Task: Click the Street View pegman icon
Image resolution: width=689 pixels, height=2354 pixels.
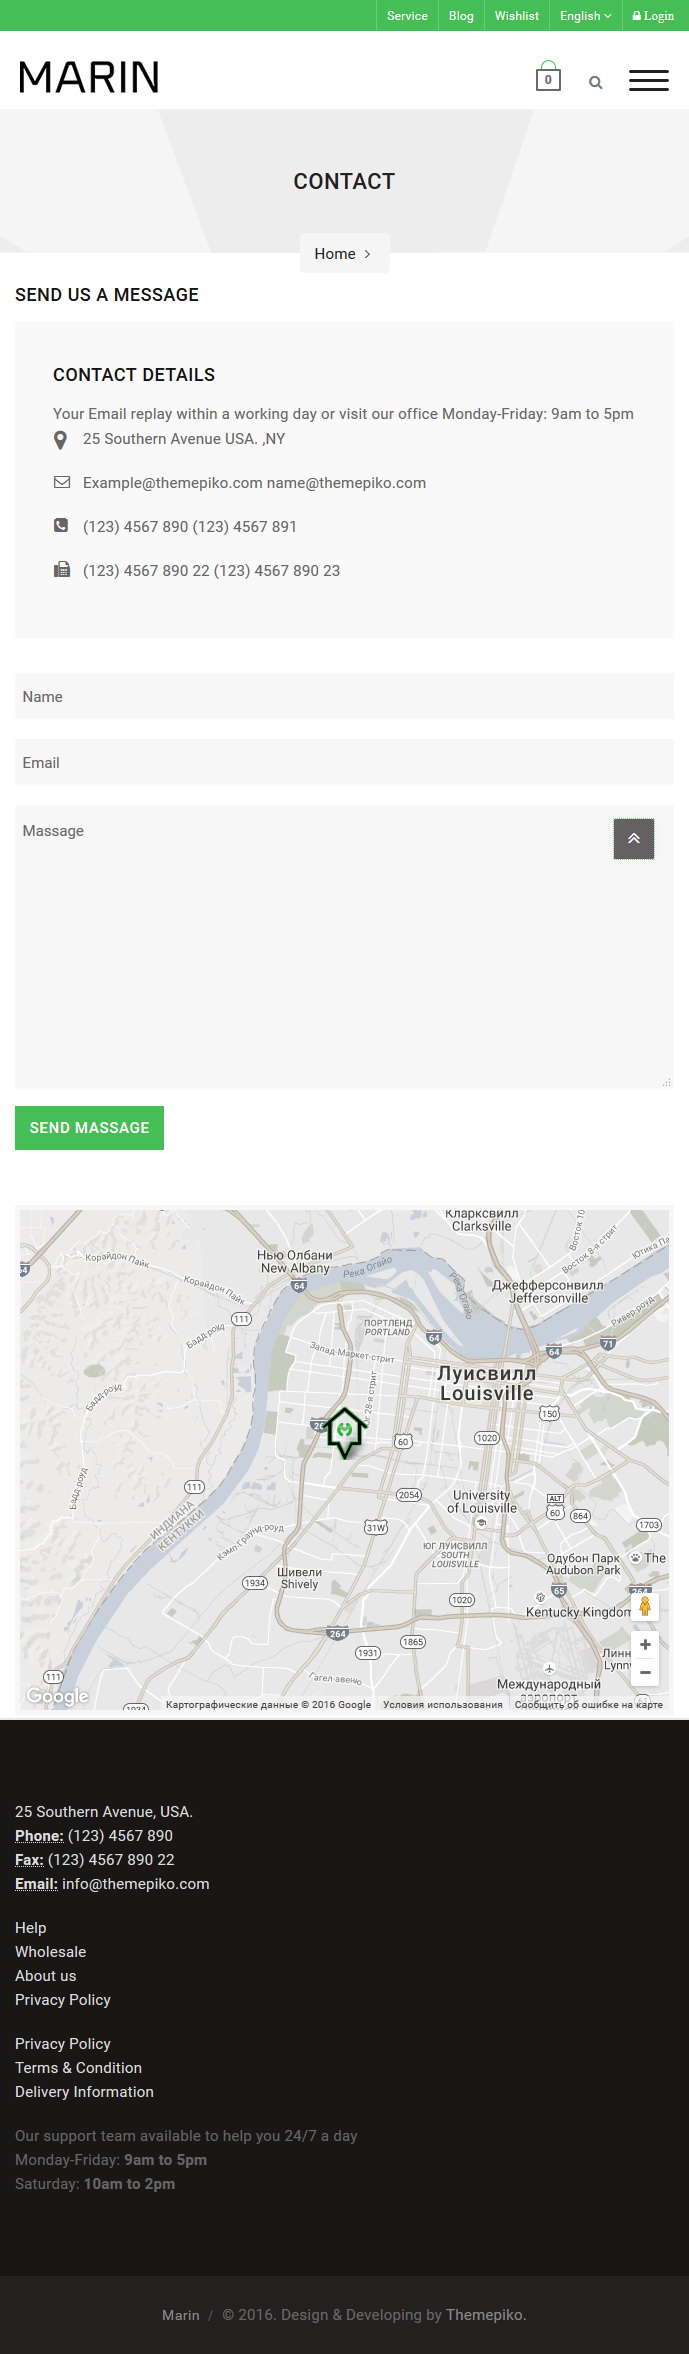Action: (x=645, y=1606)
